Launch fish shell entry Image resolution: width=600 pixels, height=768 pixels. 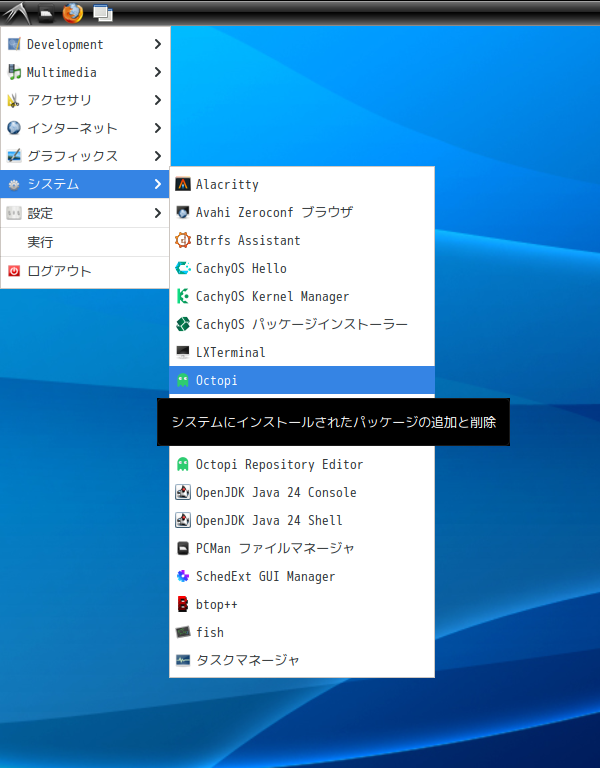(302, 632)
